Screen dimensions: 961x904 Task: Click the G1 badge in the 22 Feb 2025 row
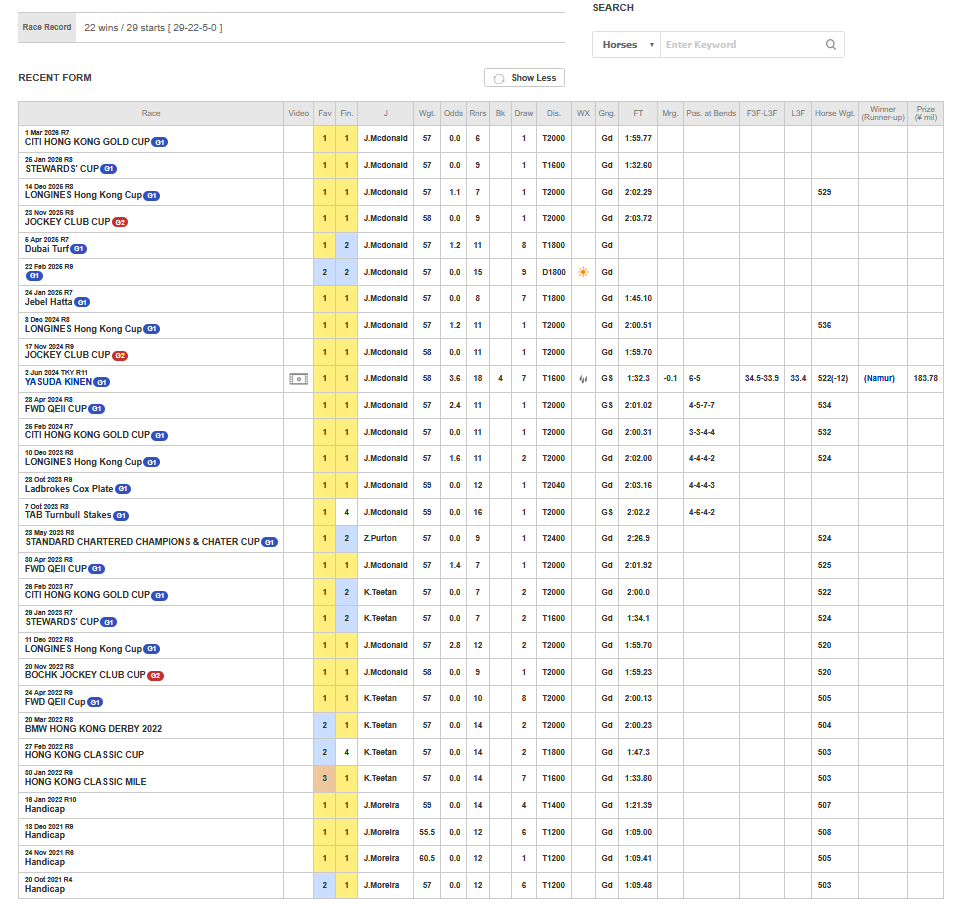click(34, 276)
